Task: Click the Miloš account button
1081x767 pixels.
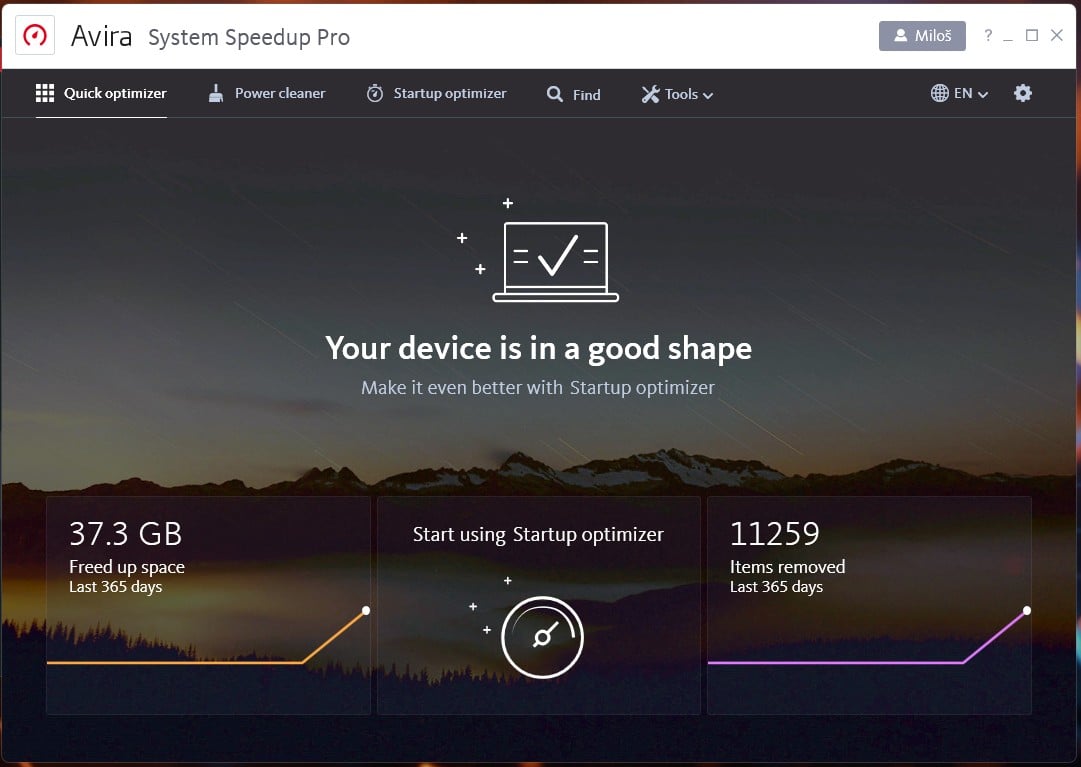Action: point(922,36)
